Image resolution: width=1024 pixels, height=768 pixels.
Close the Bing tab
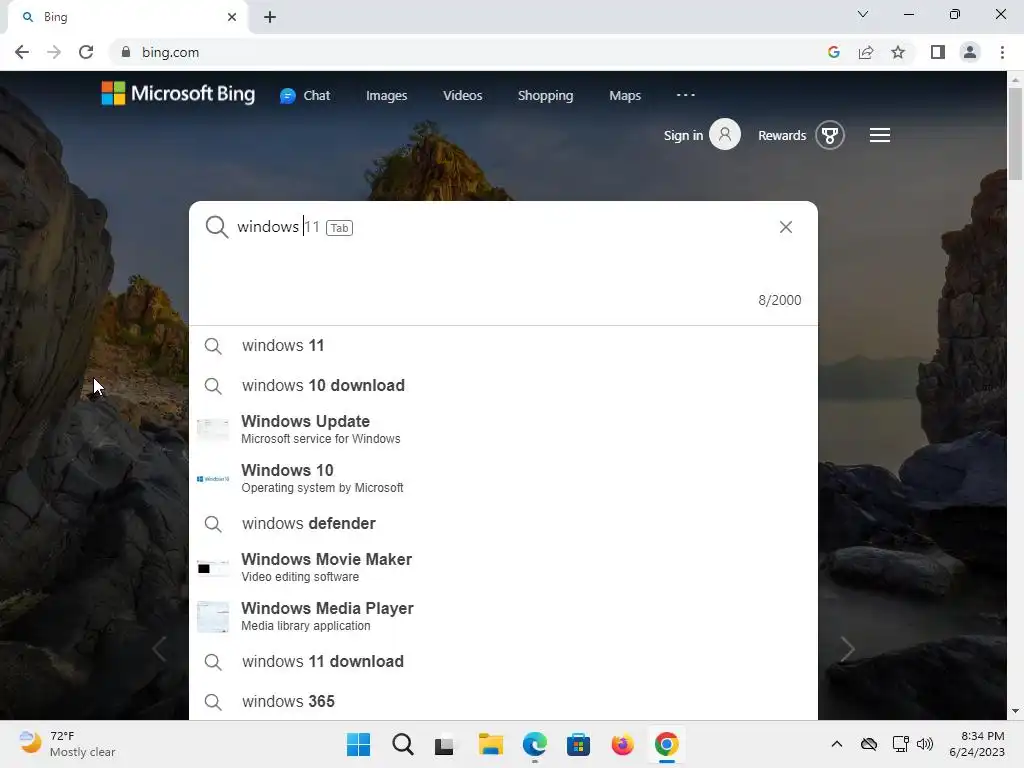[x=232, y=17]
